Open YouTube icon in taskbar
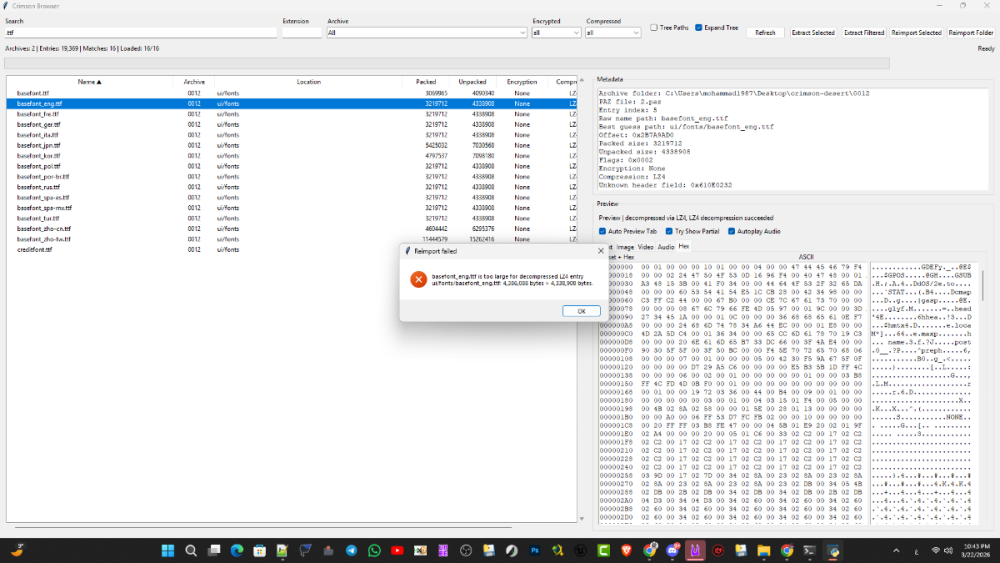Screen dimensions: 1000x563 397,550
